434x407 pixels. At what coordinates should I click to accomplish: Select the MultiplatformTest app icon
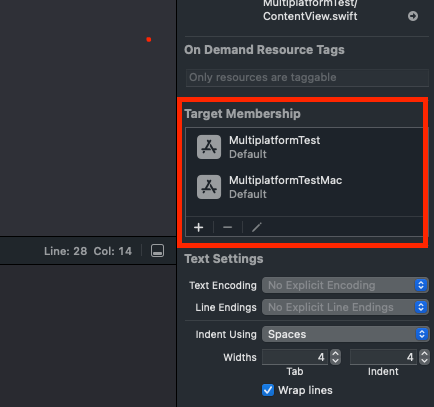(x=209, y=147)
